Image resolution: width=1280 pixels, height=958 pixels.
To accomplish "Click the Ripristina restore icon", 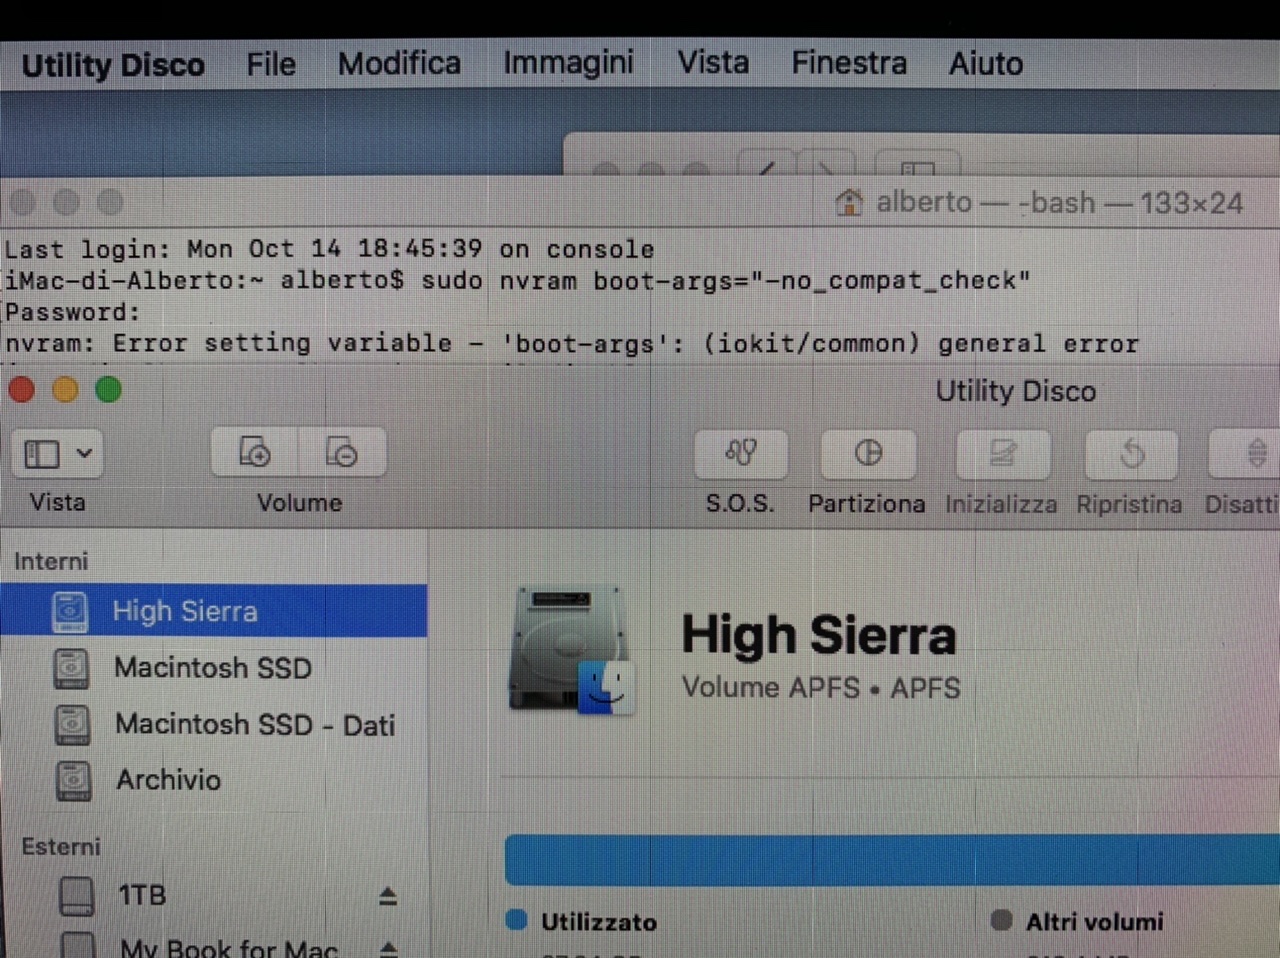I will pos(1131,455).
